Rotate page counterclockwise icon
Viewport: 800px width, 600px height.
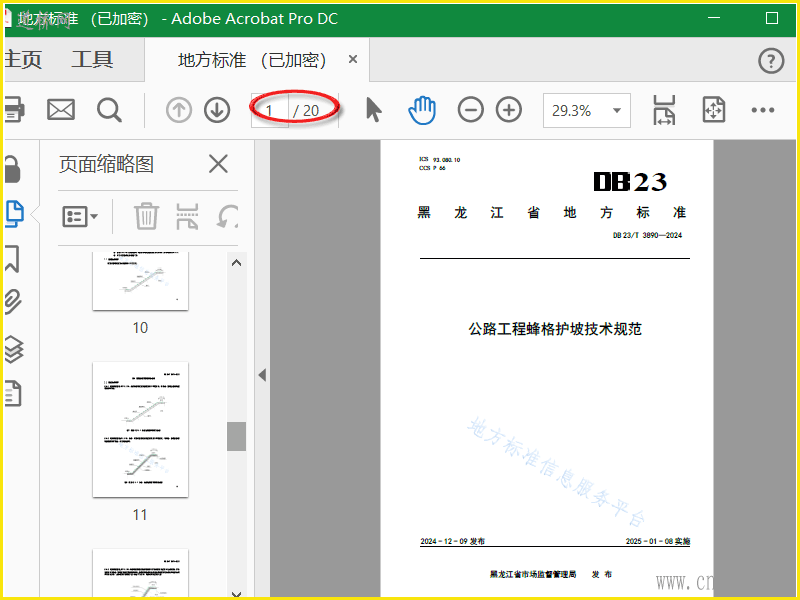coord(228,216)
